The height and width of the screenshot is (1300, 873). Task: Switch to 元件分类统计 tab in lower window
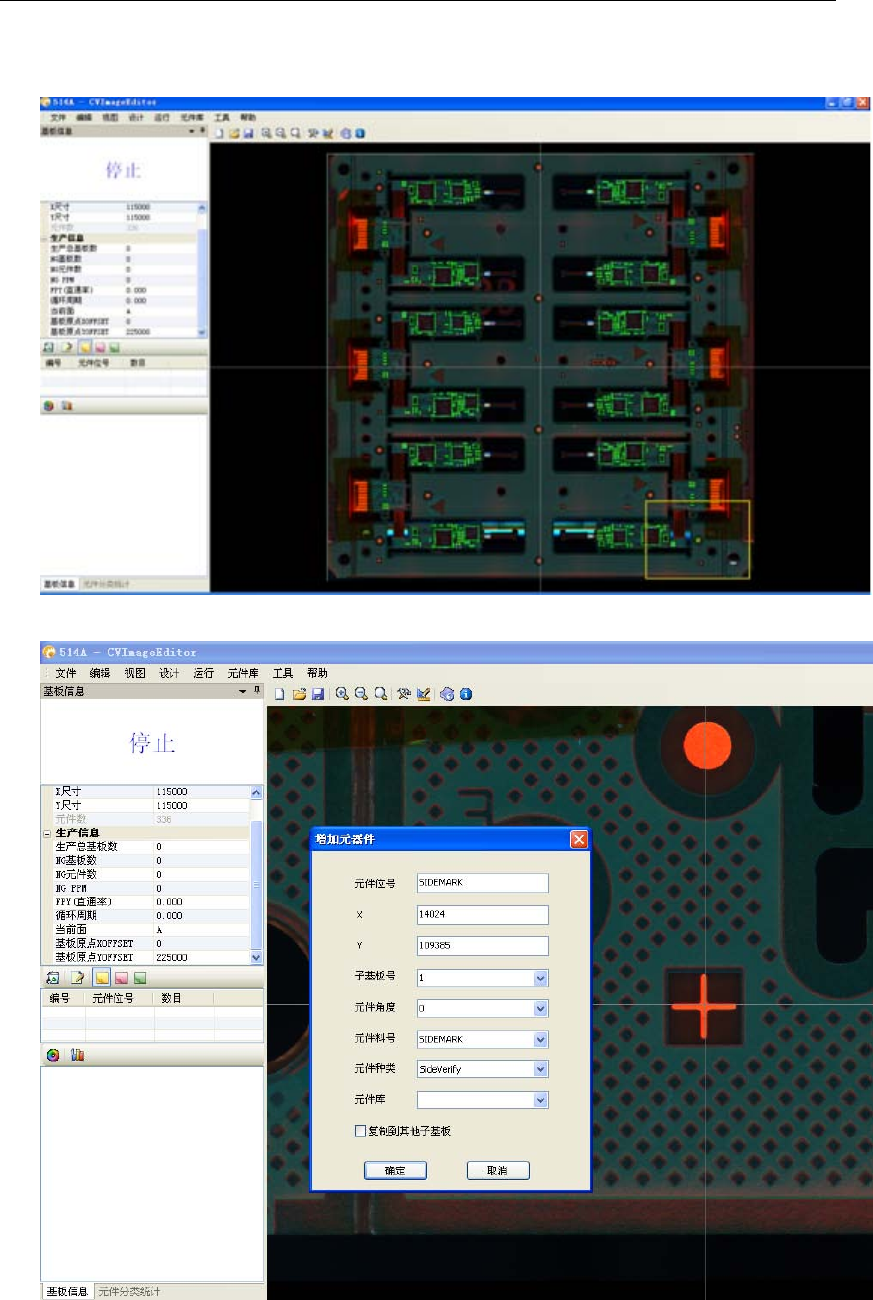click(129, 1291)
